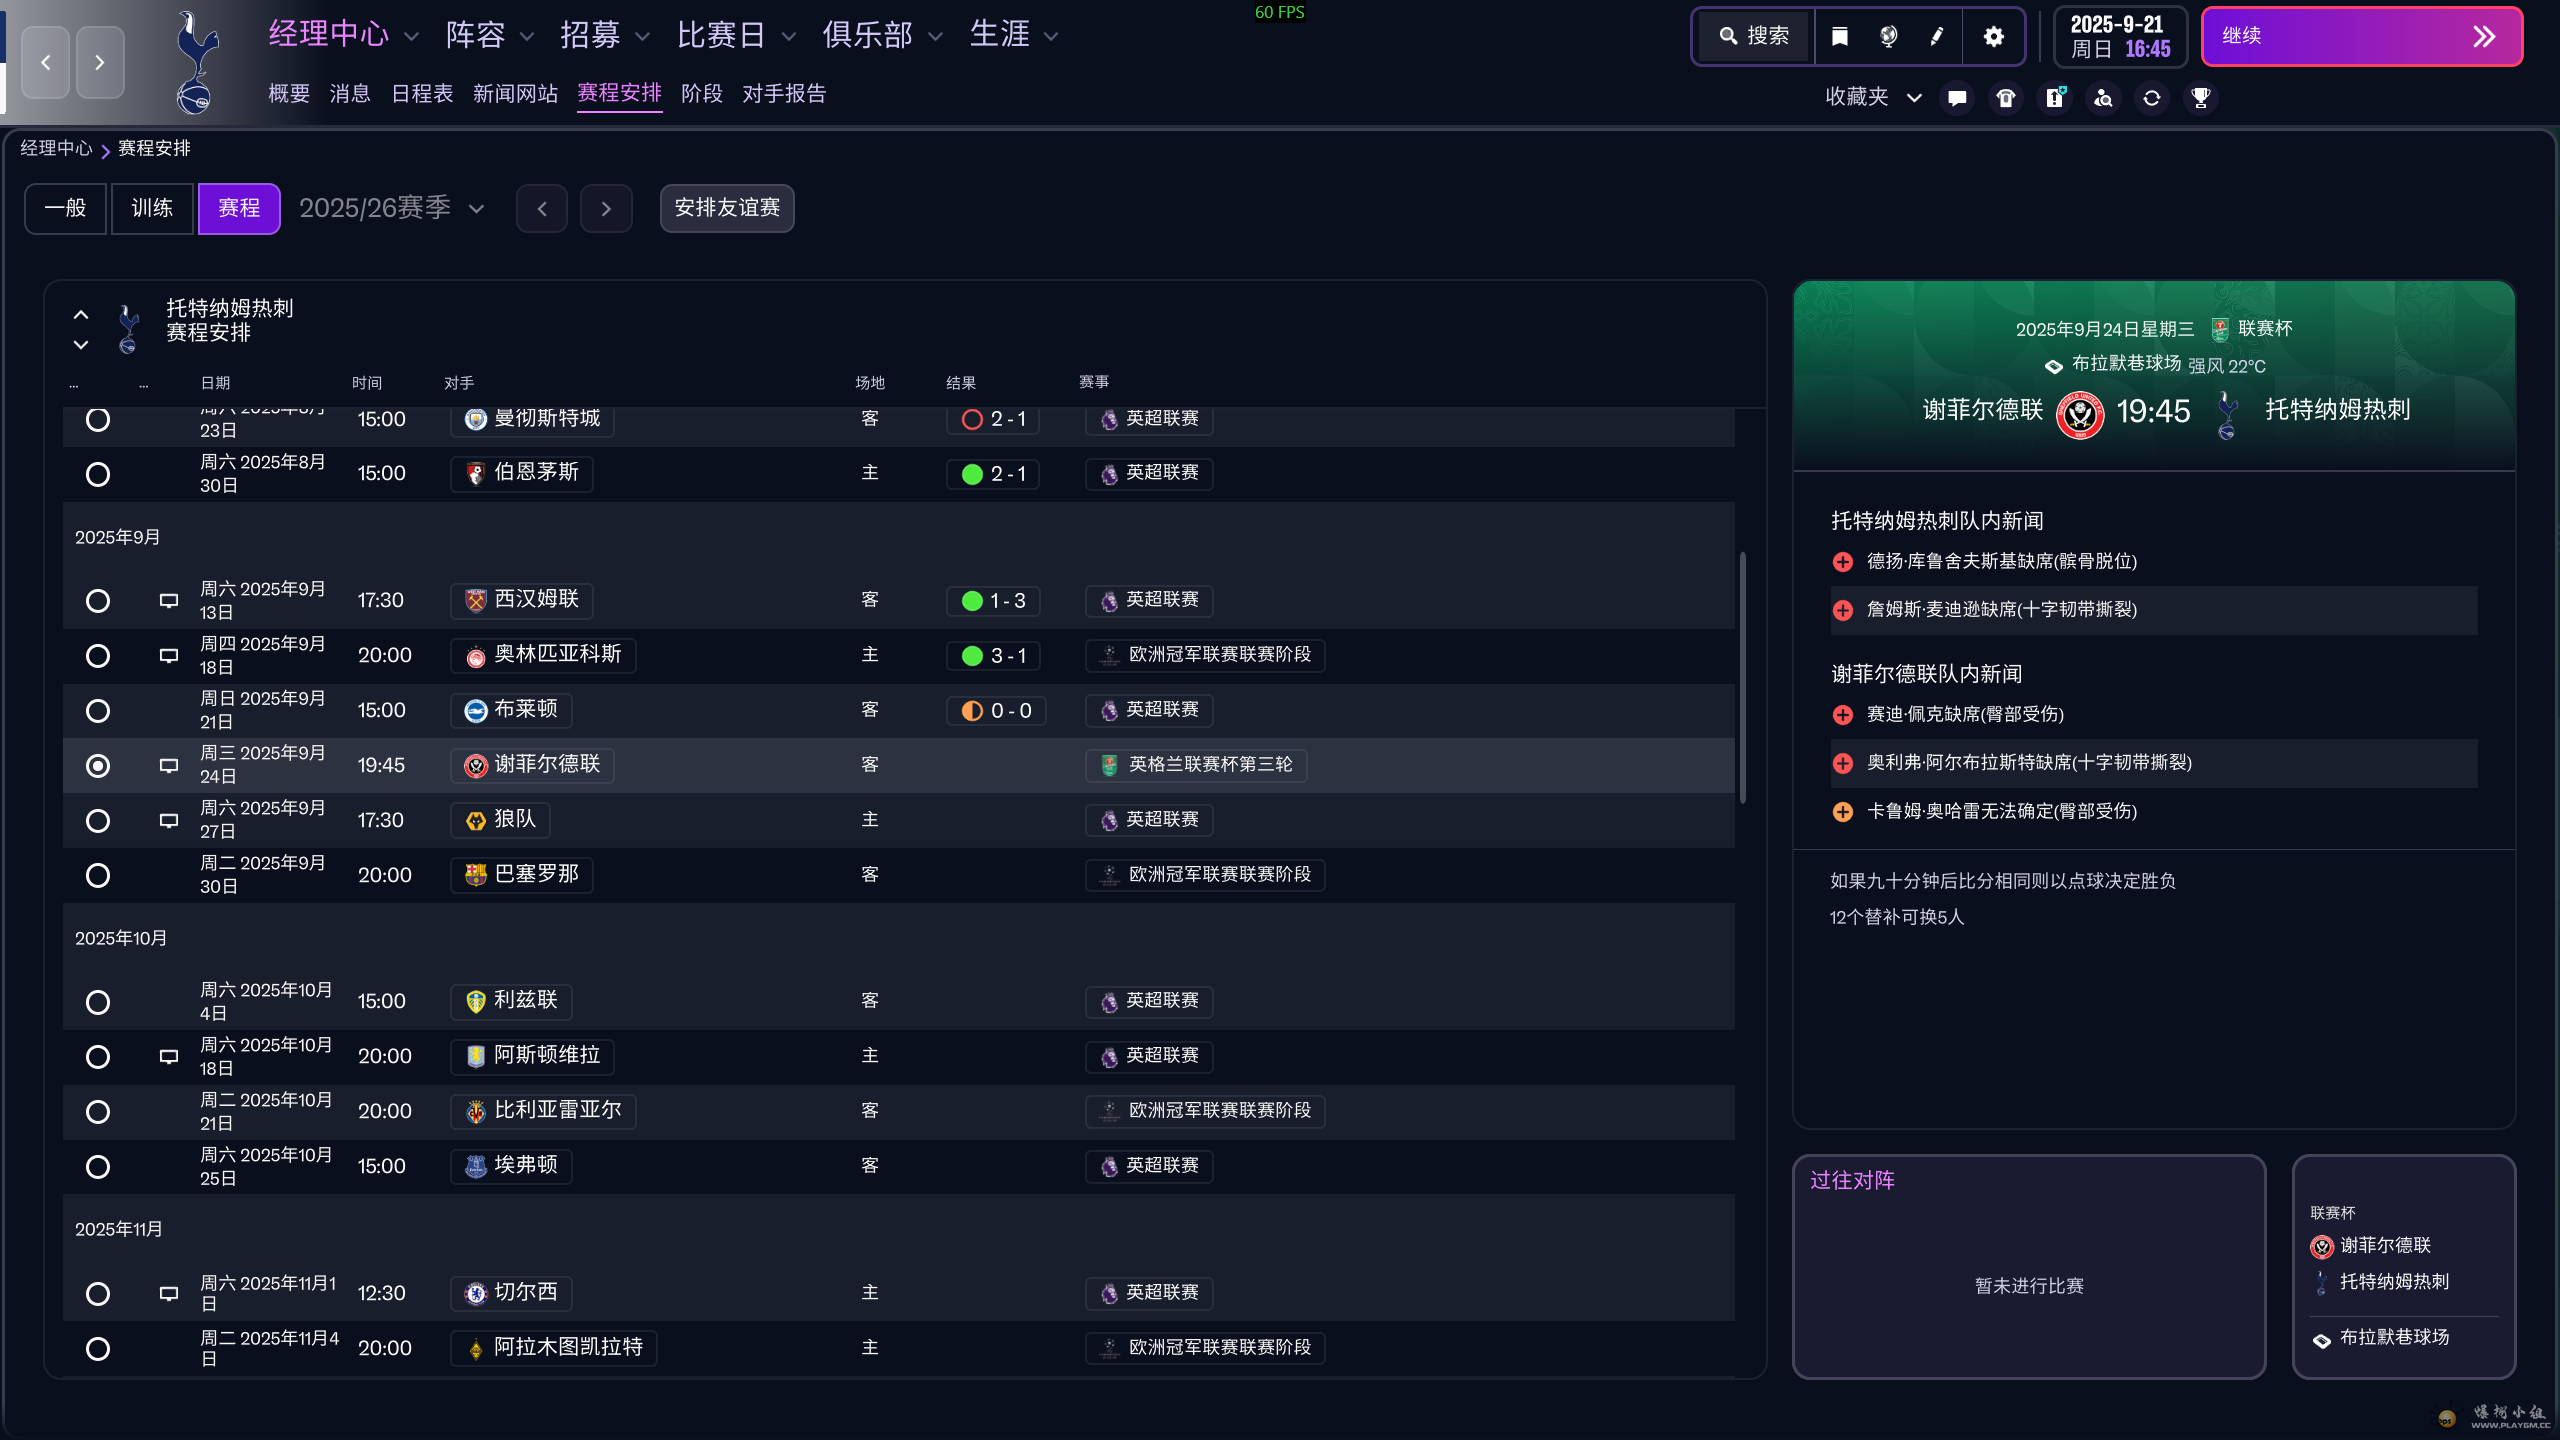The width and height of the screenshot is (2560, 1440).
Task: Switch to the 对手报告 tab
Action: tap(784, 94)
